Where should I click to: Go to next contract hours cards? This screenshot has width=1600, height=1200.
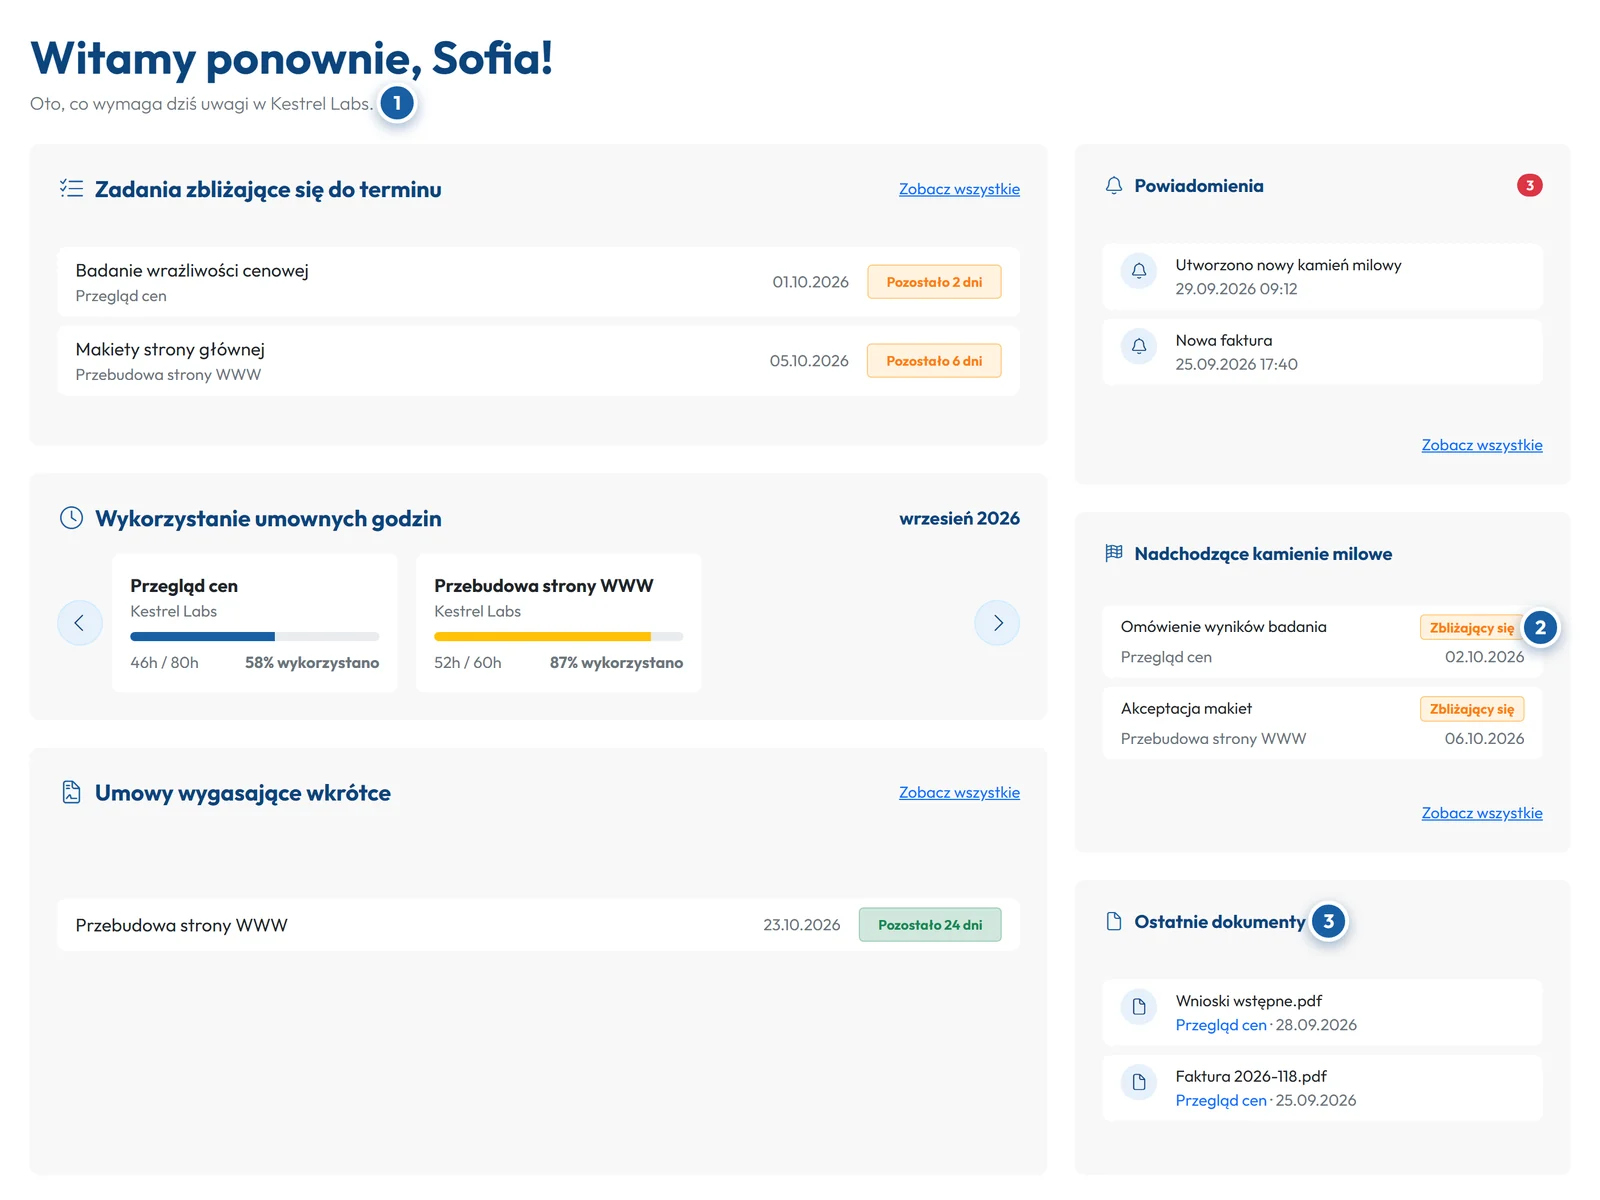[997, 623]
